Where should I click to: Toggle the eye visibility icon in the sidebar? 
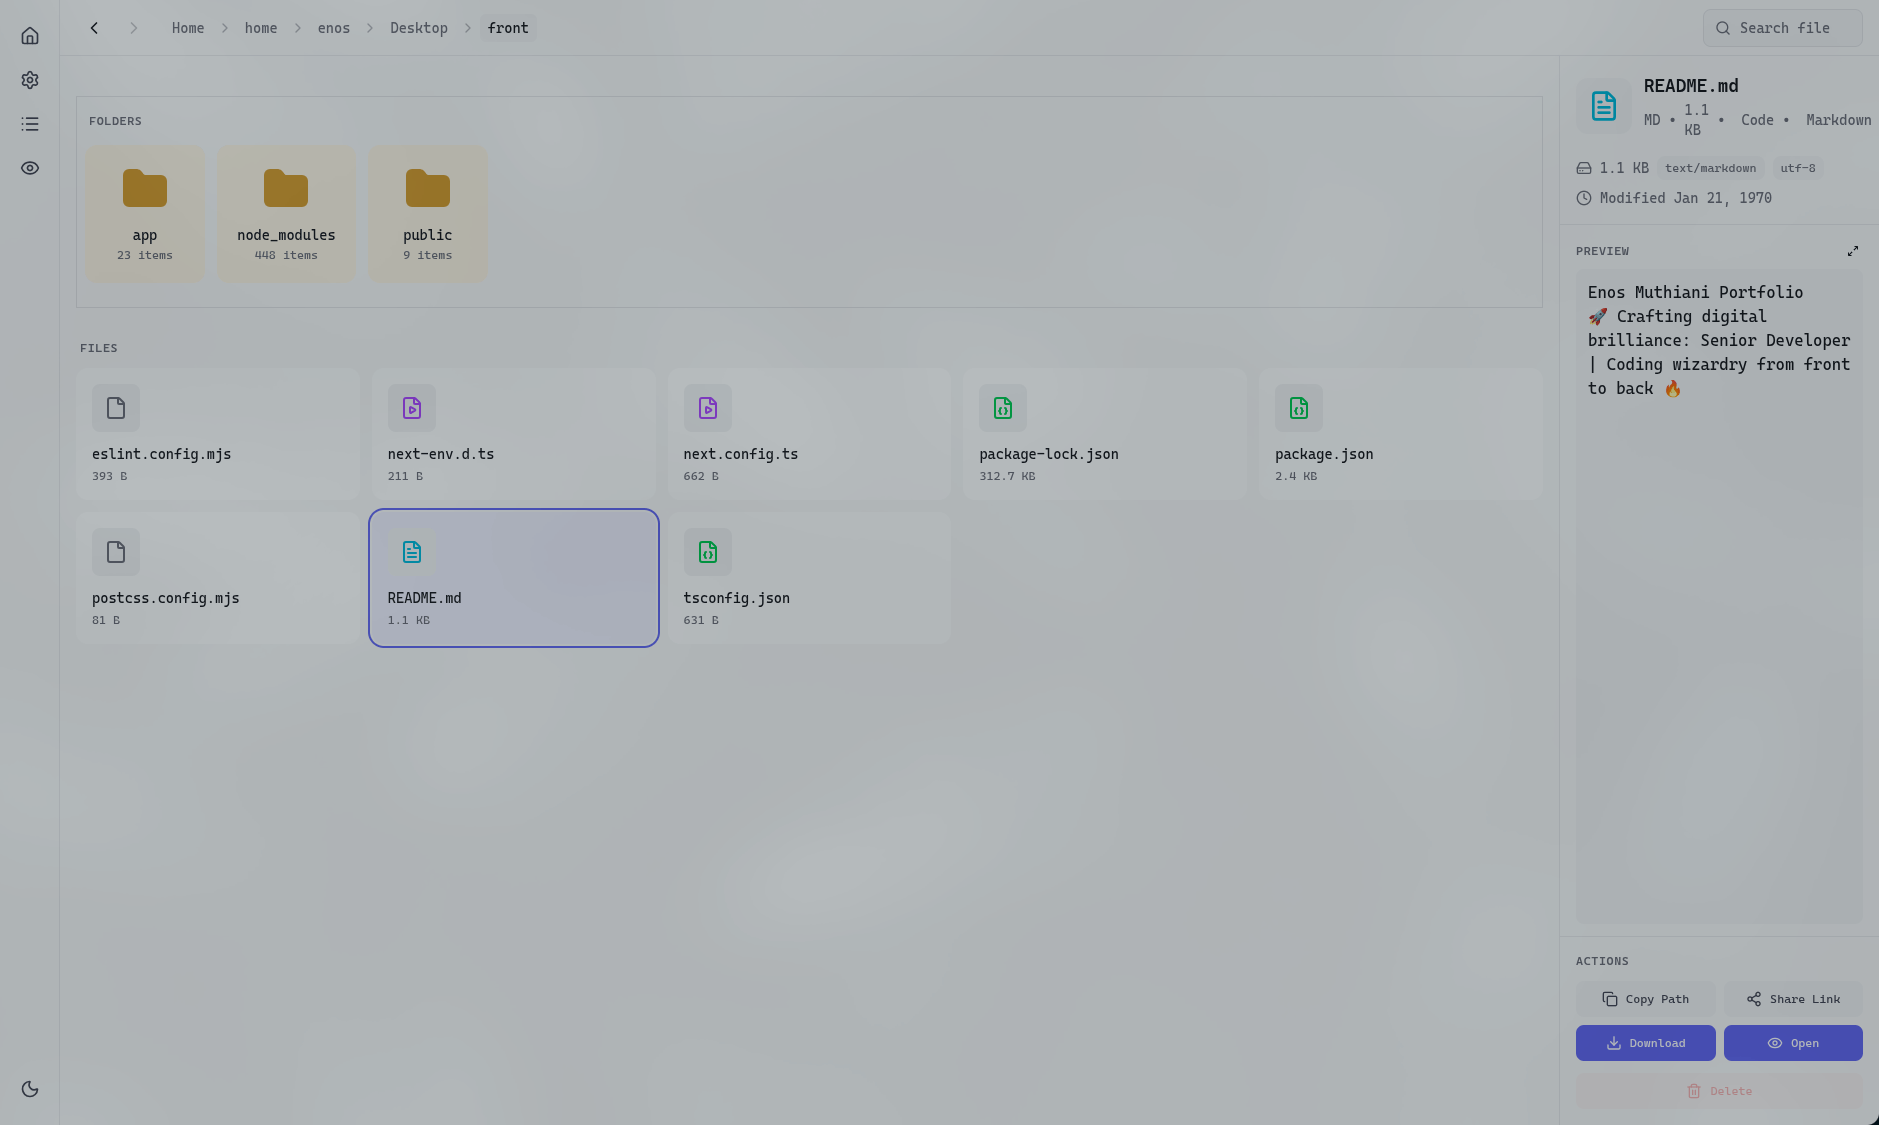pos(30,168)
